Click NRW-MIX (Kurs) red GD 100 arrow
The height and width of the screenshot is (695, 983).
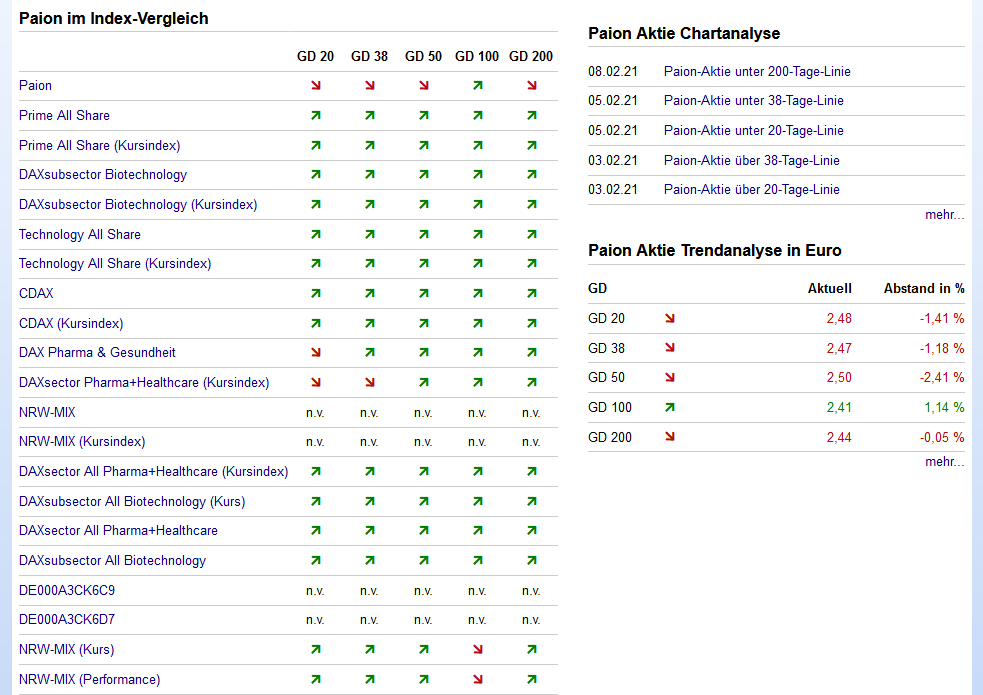[x=477, y=650]
